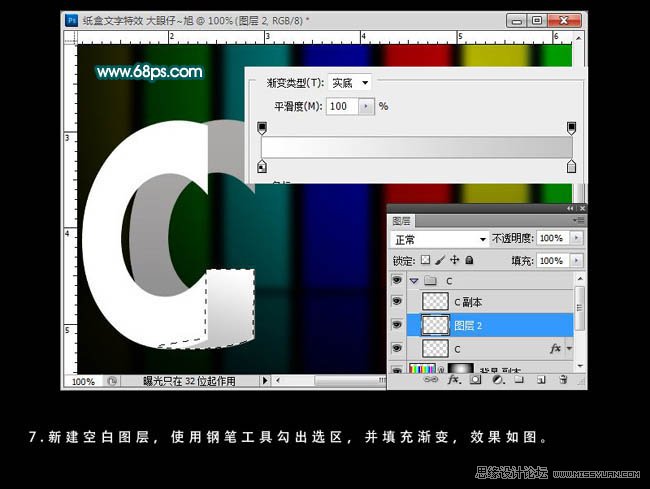Select the C 副本 layer name
The width and height of the screenshot is (650, 489).
(x=468, y=302)
